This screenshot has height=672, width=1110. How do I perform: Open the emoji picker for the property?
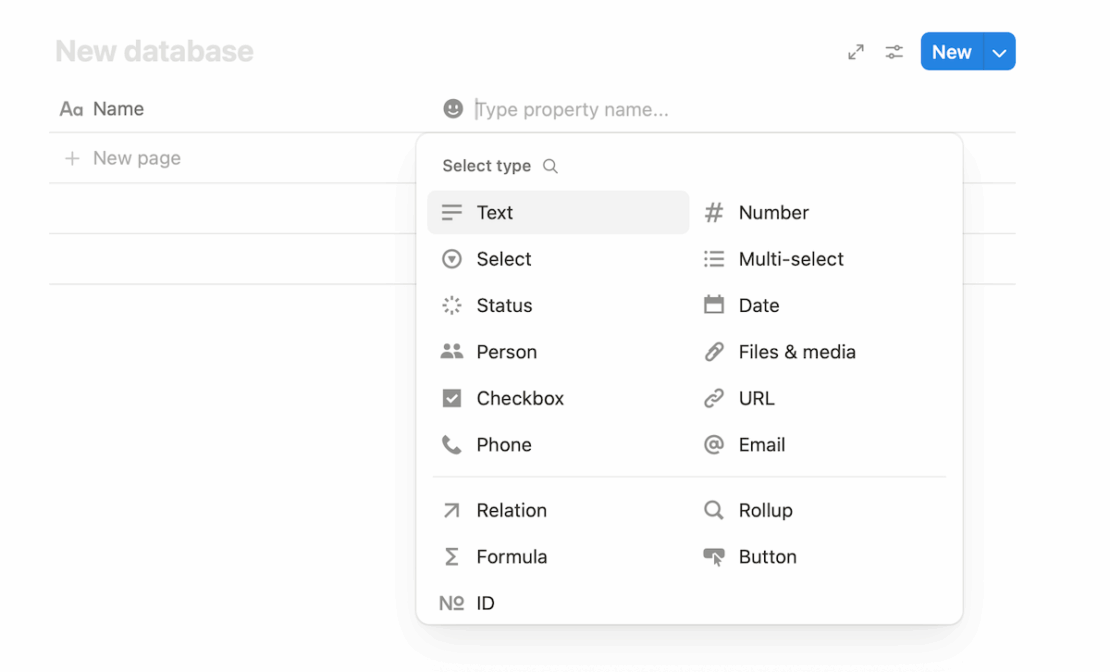click(x=453, y=108)
